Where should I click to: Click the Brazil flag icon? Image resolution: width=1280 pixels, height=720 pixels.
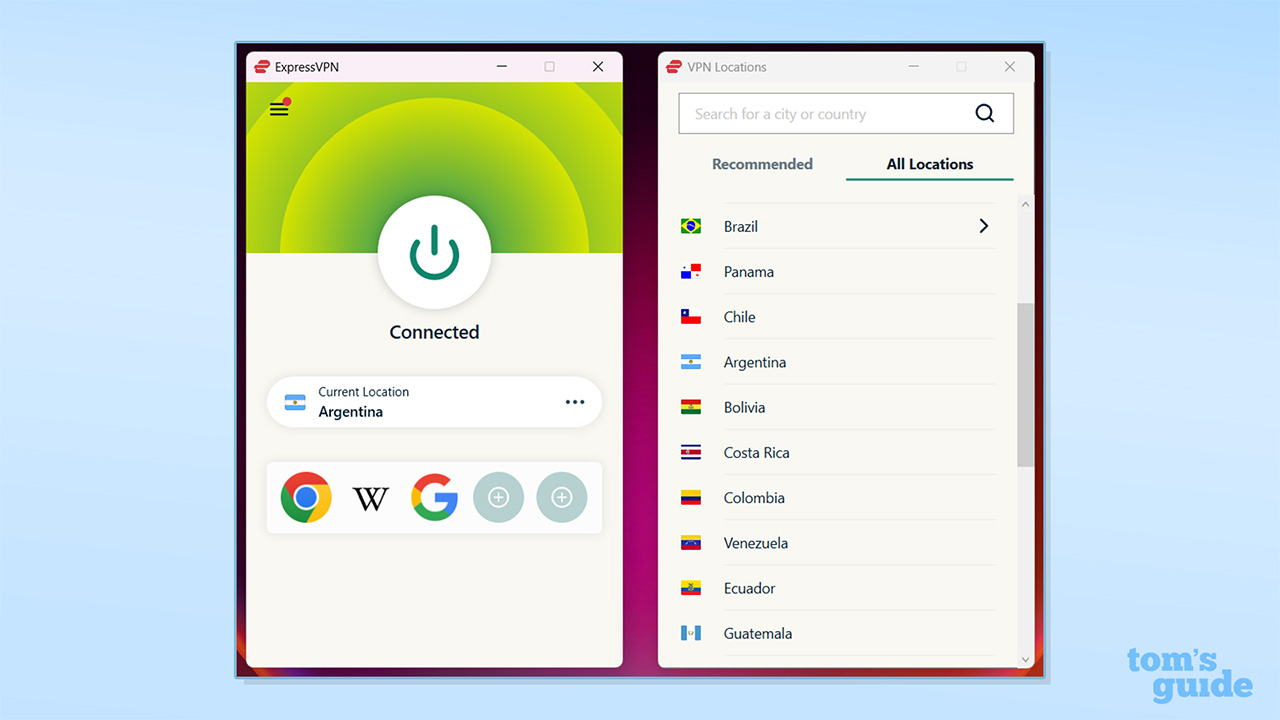[x=691, y=226]
